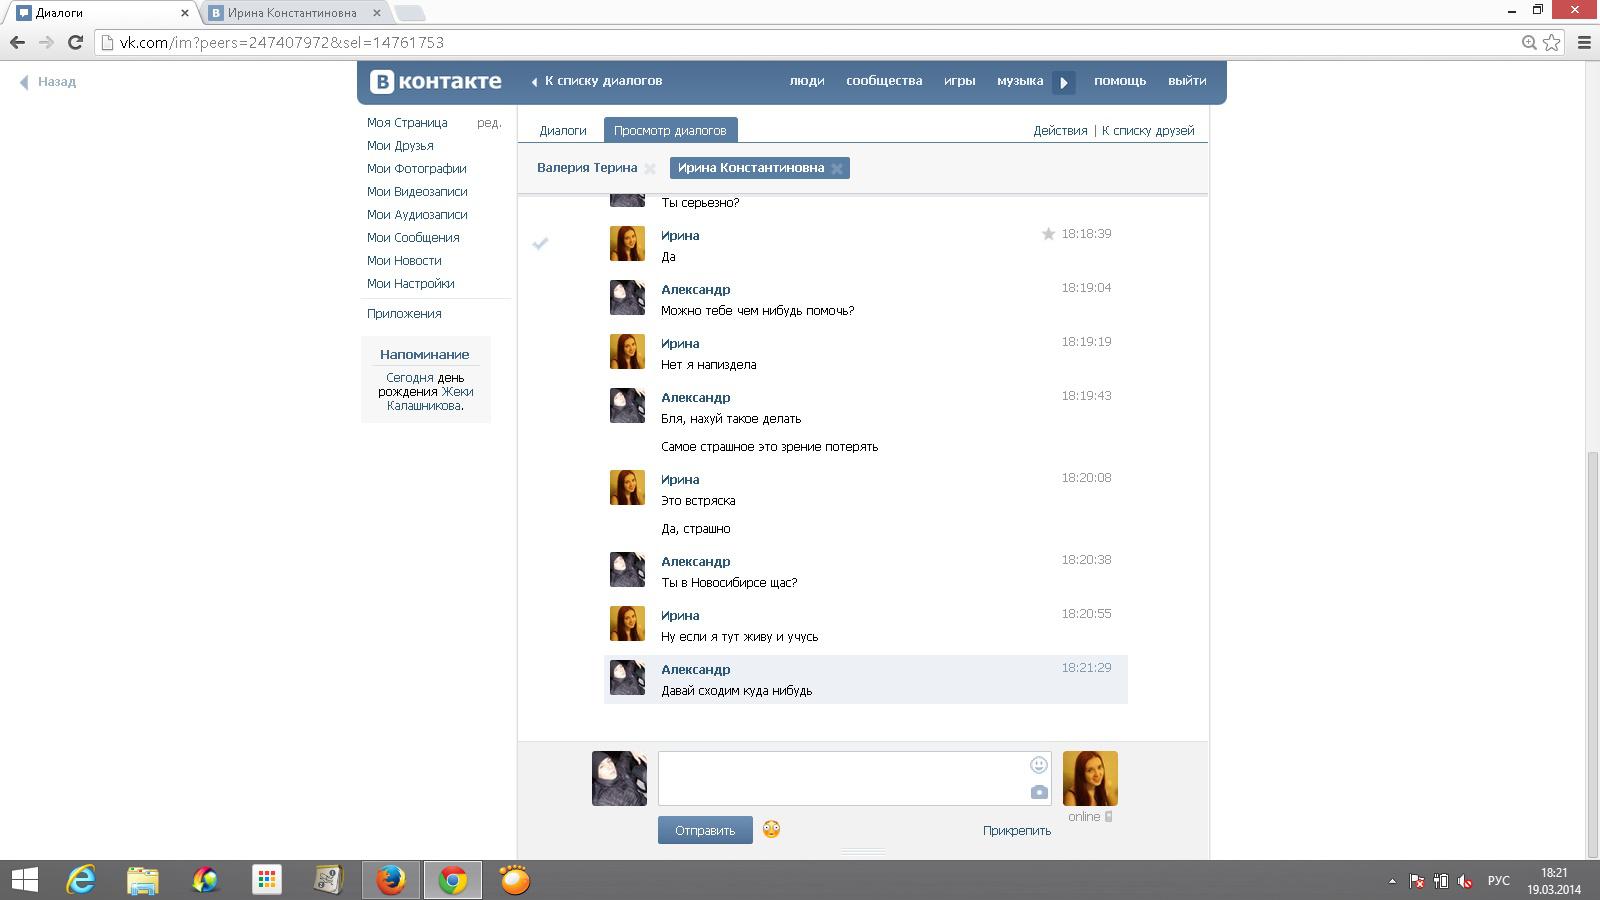Viewport: 1600px width, 900px height.
Task: Switch to the Диалоги tab in VK
Action: tap(563, 131)
